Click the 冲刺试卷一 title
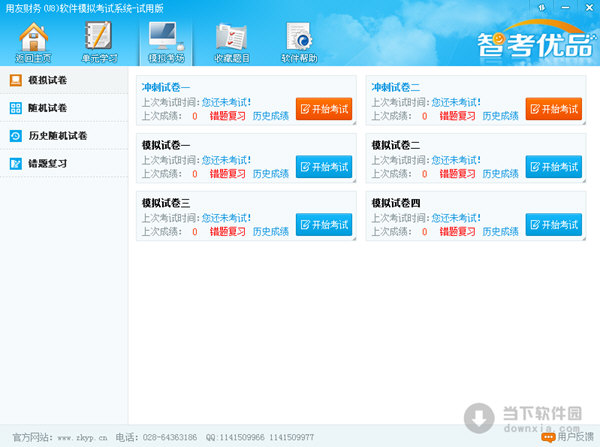 point(166,87)
